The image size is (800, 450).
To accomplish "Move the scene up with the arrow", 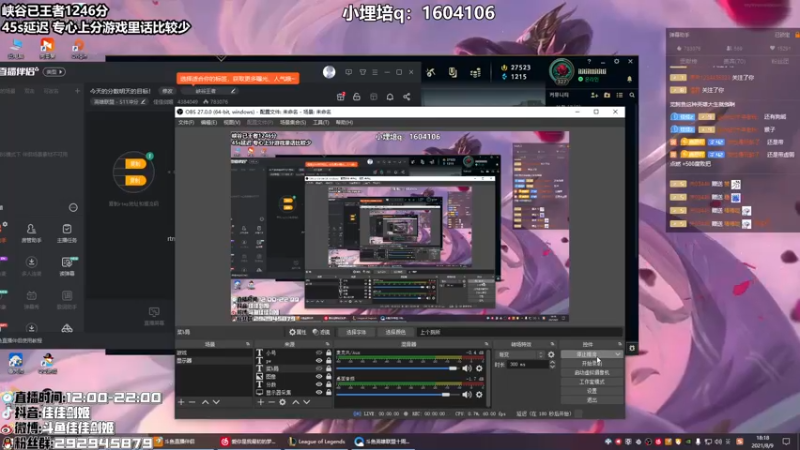I will click(205, 402).
